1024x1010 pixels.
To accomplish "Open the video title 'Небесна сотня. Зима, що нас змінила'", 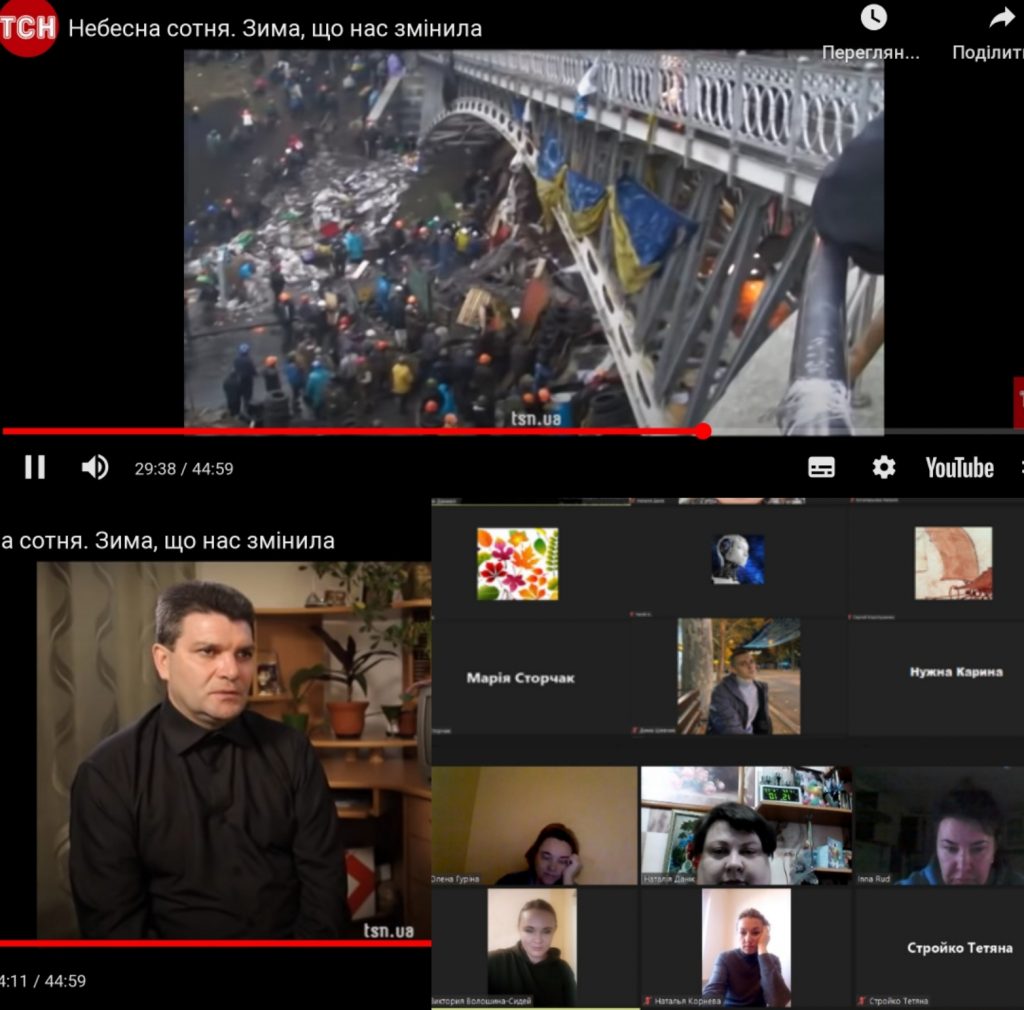I will (275, 29).
